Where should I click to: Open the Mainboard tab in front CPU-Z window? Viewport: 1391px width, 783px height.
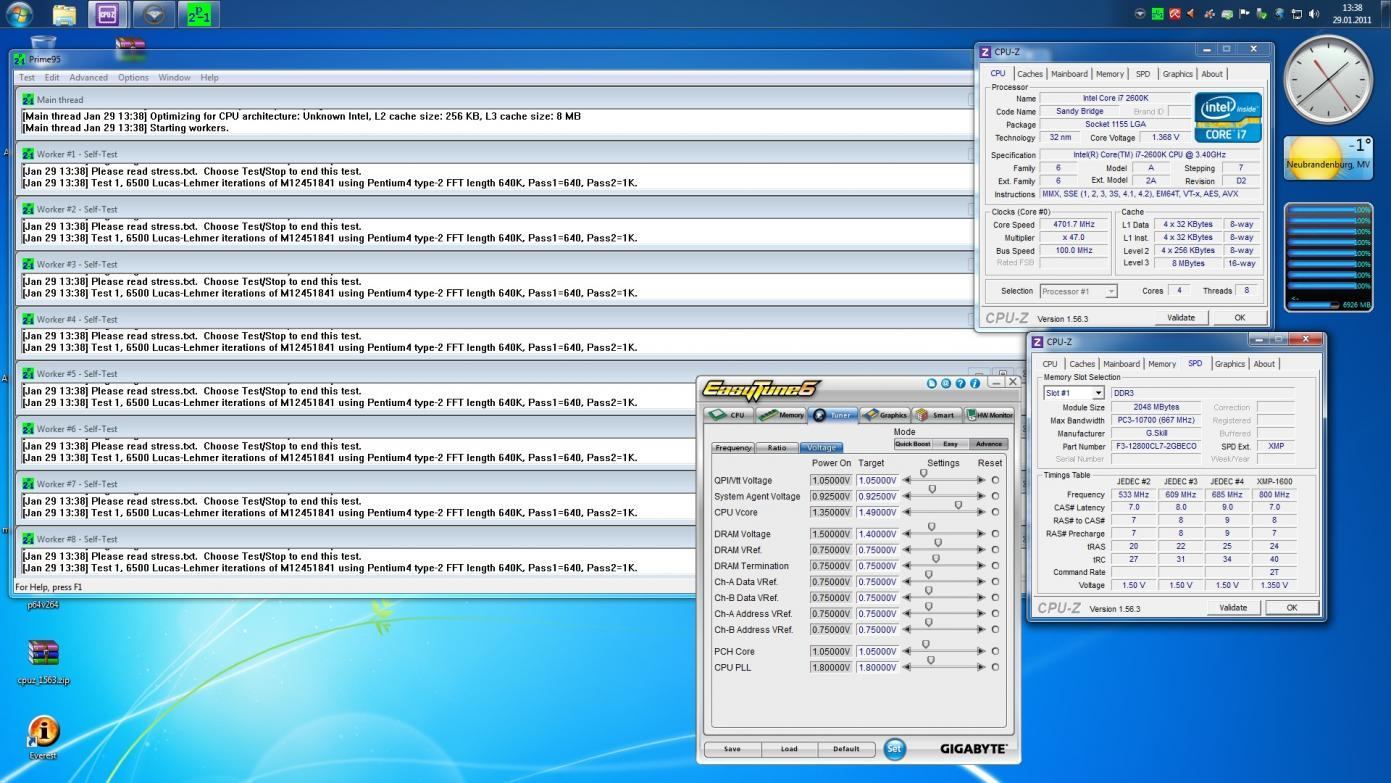tap(1121, 364)
